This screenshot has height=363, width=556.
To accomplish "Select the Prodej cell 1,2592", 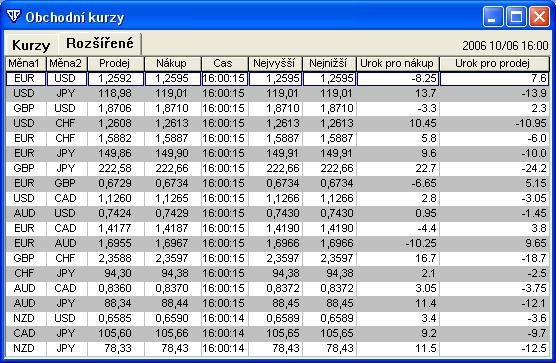I will coord(116,79).
